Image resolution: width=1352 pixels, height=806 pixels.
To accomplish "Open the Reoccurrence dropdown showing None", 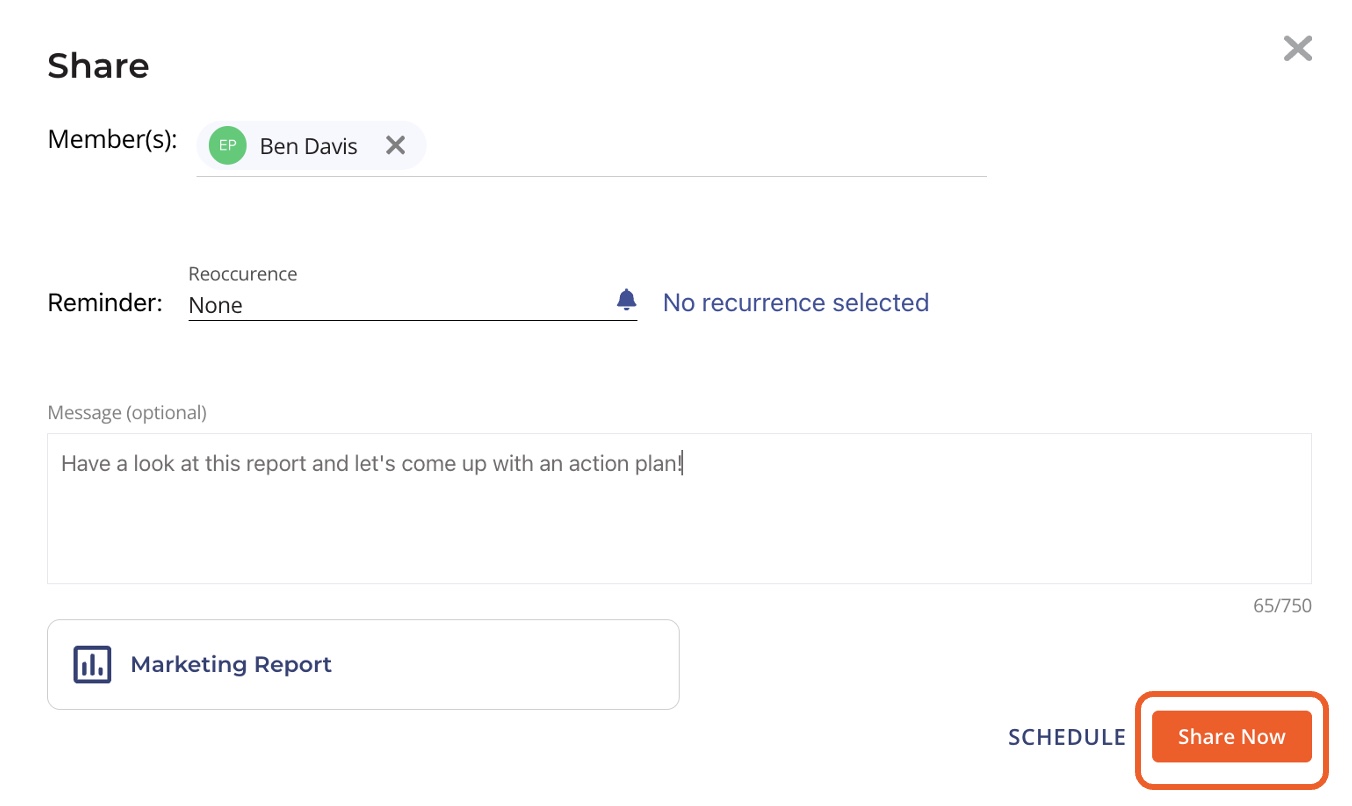I will (x=400, y=305).
